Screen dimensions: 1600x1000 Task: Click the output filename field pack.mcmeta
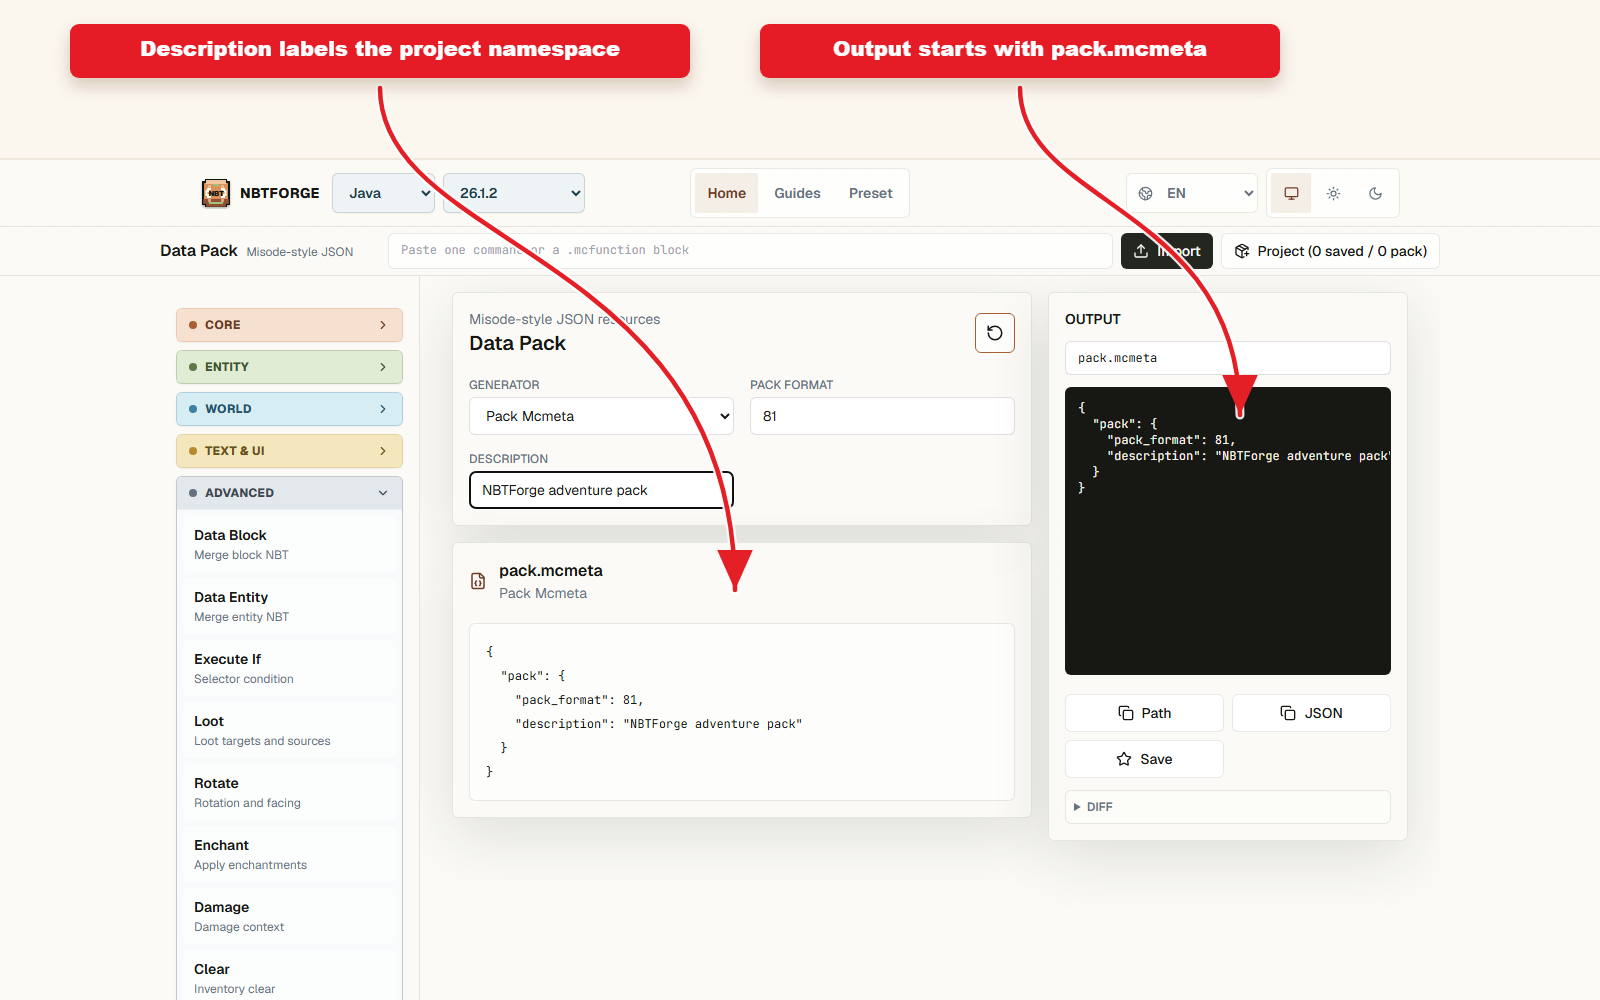tap(1227, 358)
